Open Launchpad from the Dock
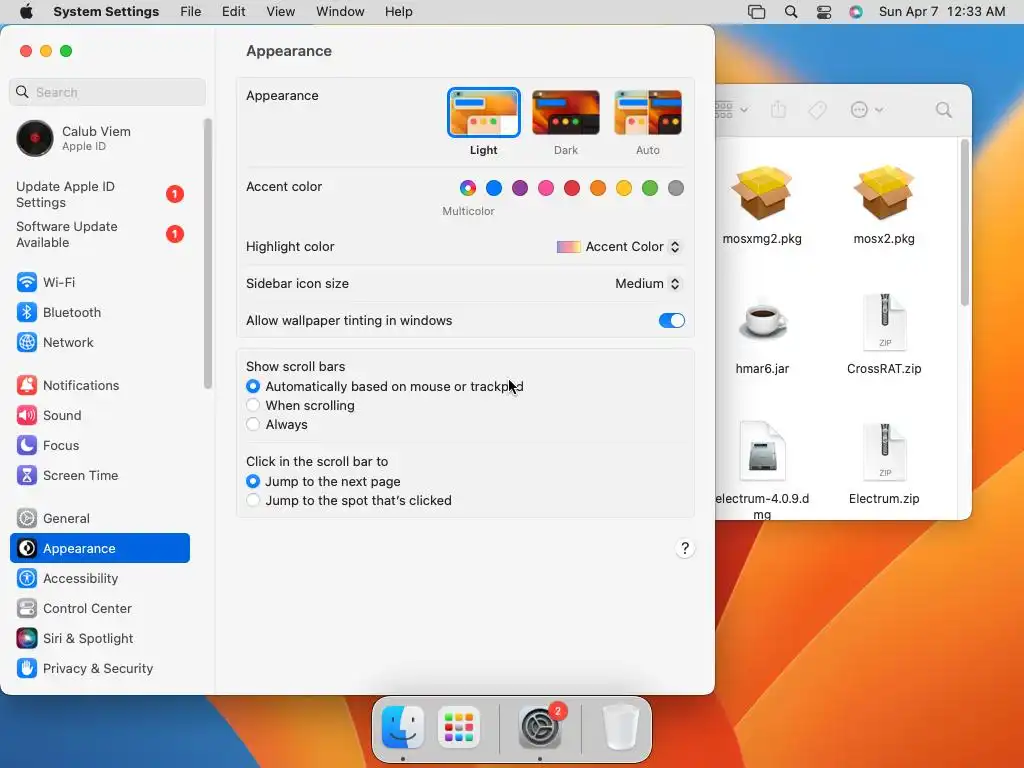The image size is (1024, 768). (459, 726)
